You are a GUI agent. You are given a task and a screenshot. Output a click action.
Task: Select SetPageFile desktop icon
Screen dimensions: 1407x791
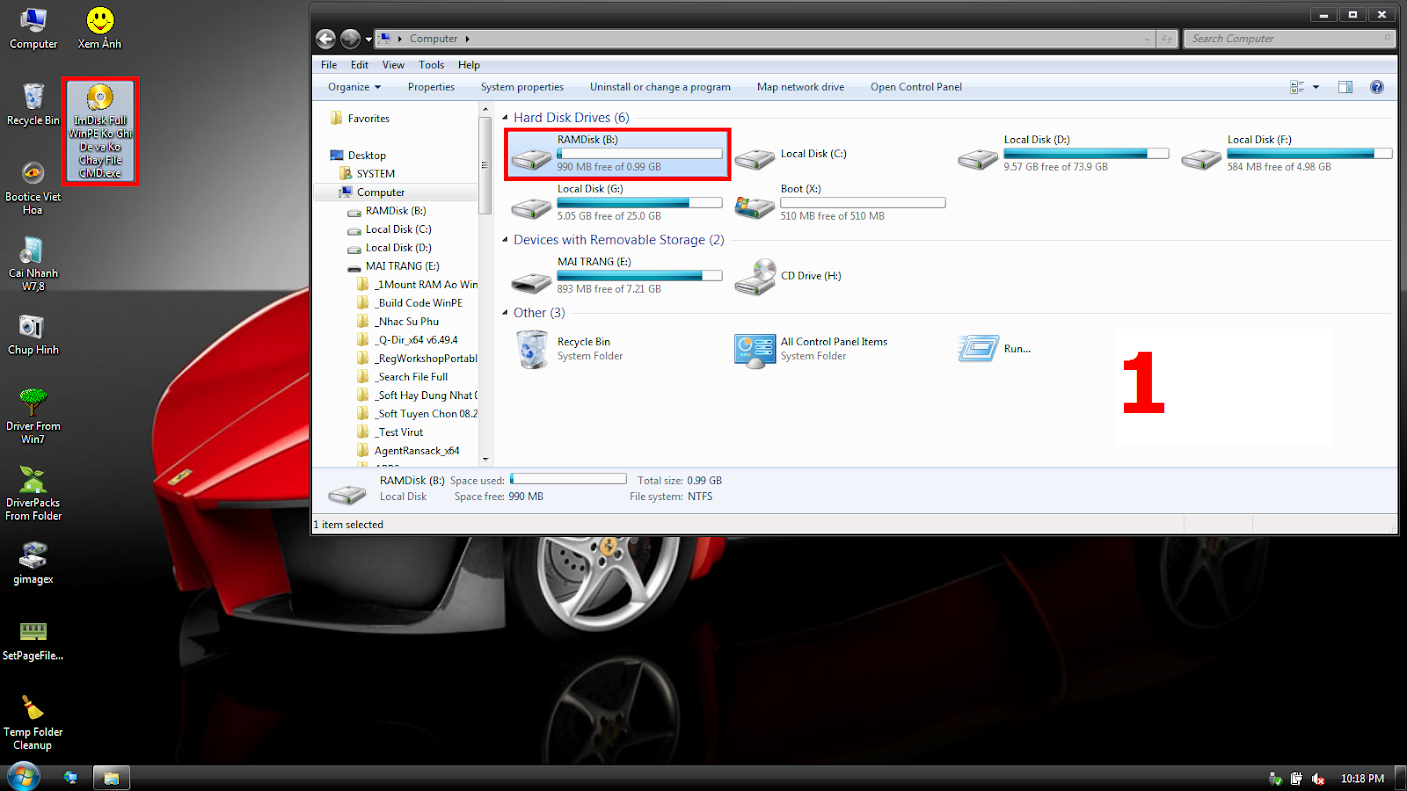pos(33,641)
